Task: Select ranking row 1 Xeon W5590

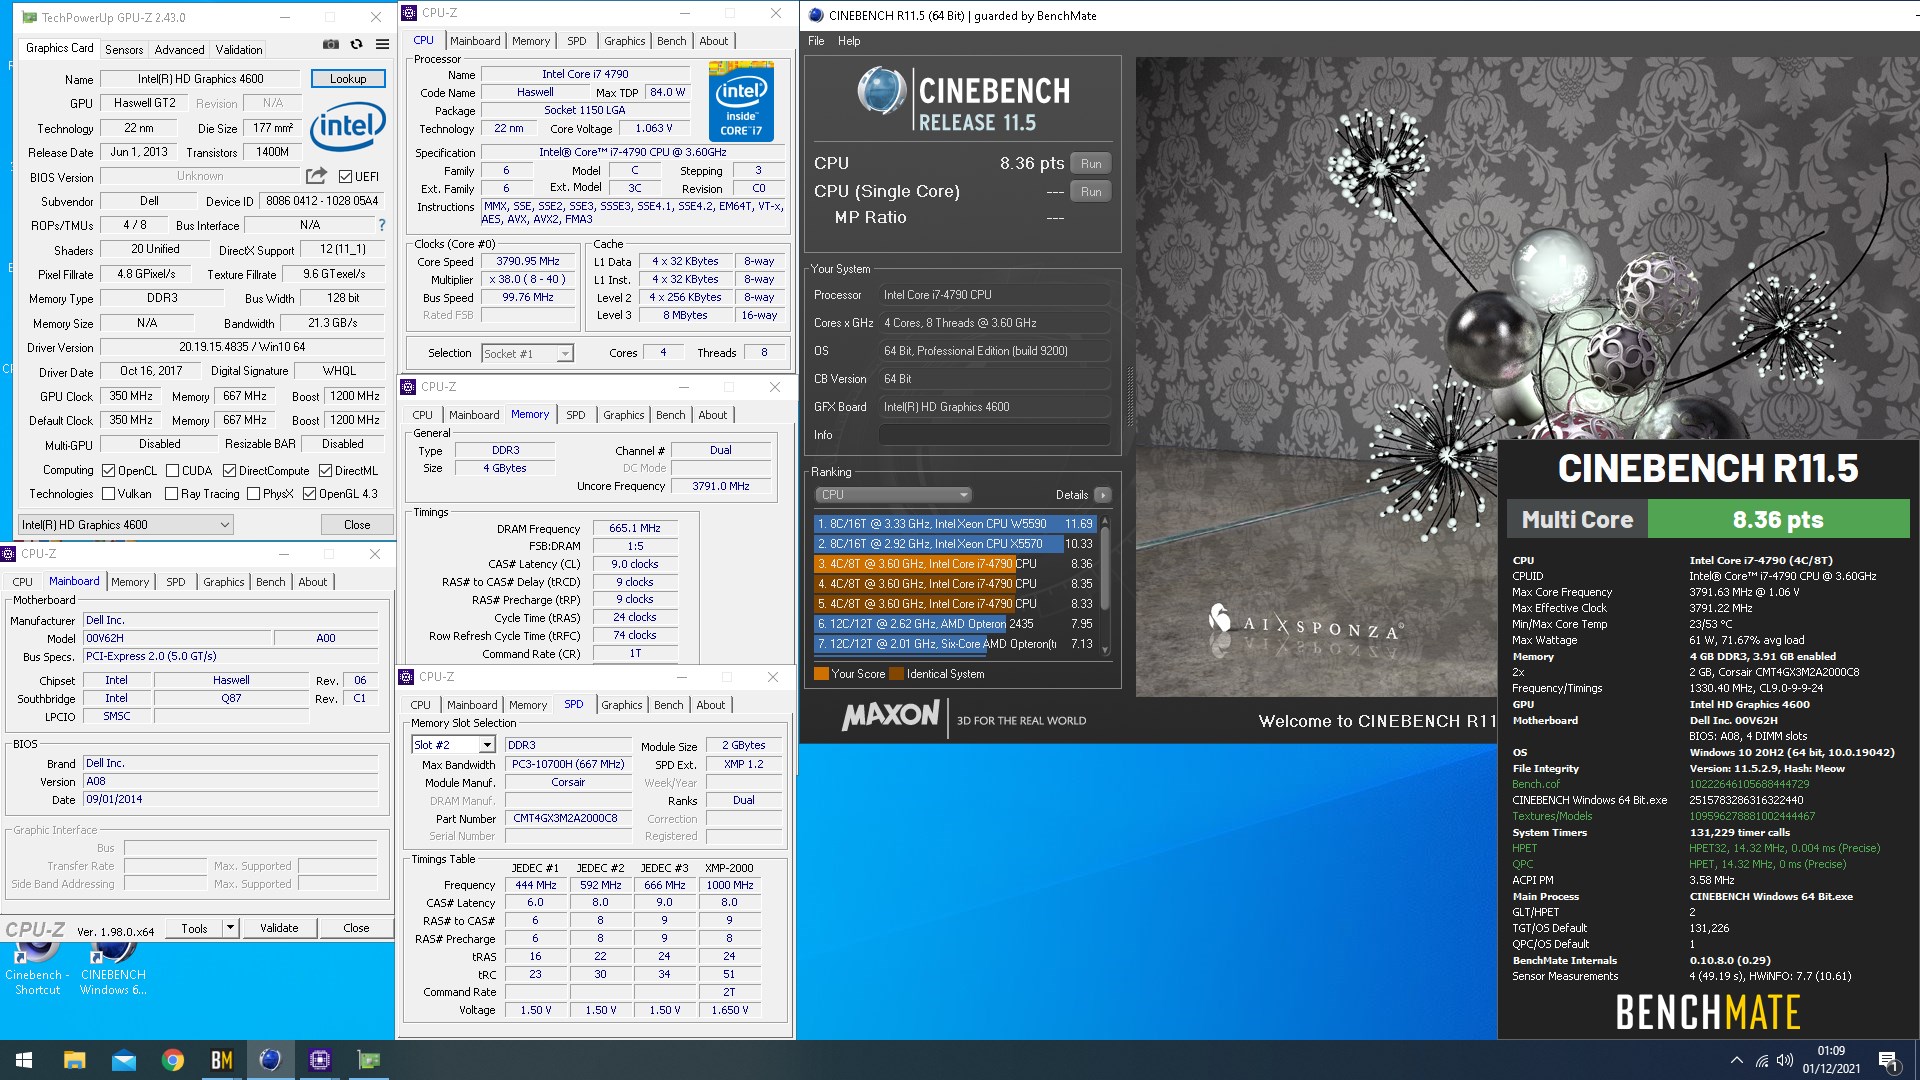Action: (x=955, y=524)
